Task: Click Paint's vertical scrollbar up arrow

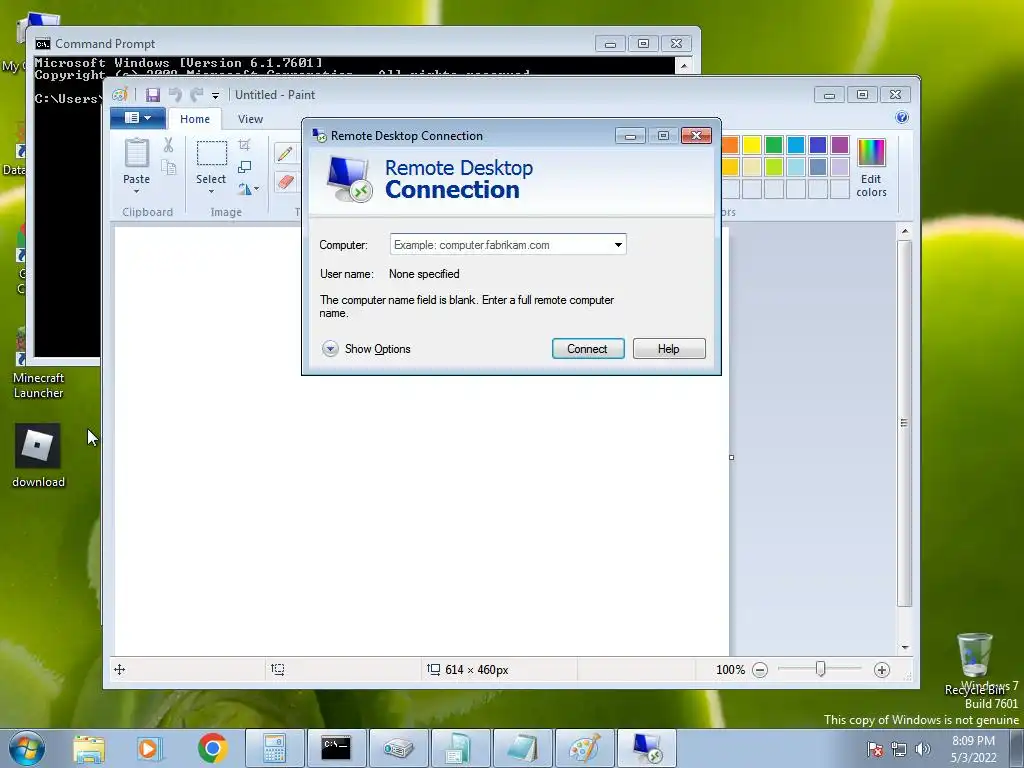Action: pos(904,231)
